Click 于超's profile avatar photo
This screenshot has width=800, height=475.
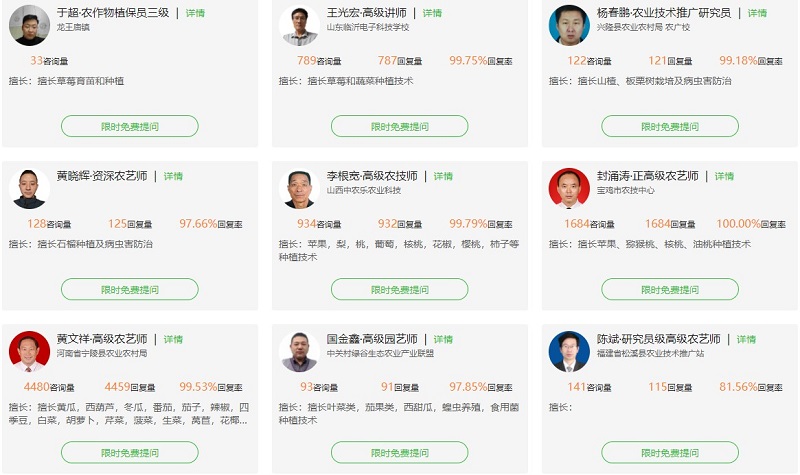29,25
